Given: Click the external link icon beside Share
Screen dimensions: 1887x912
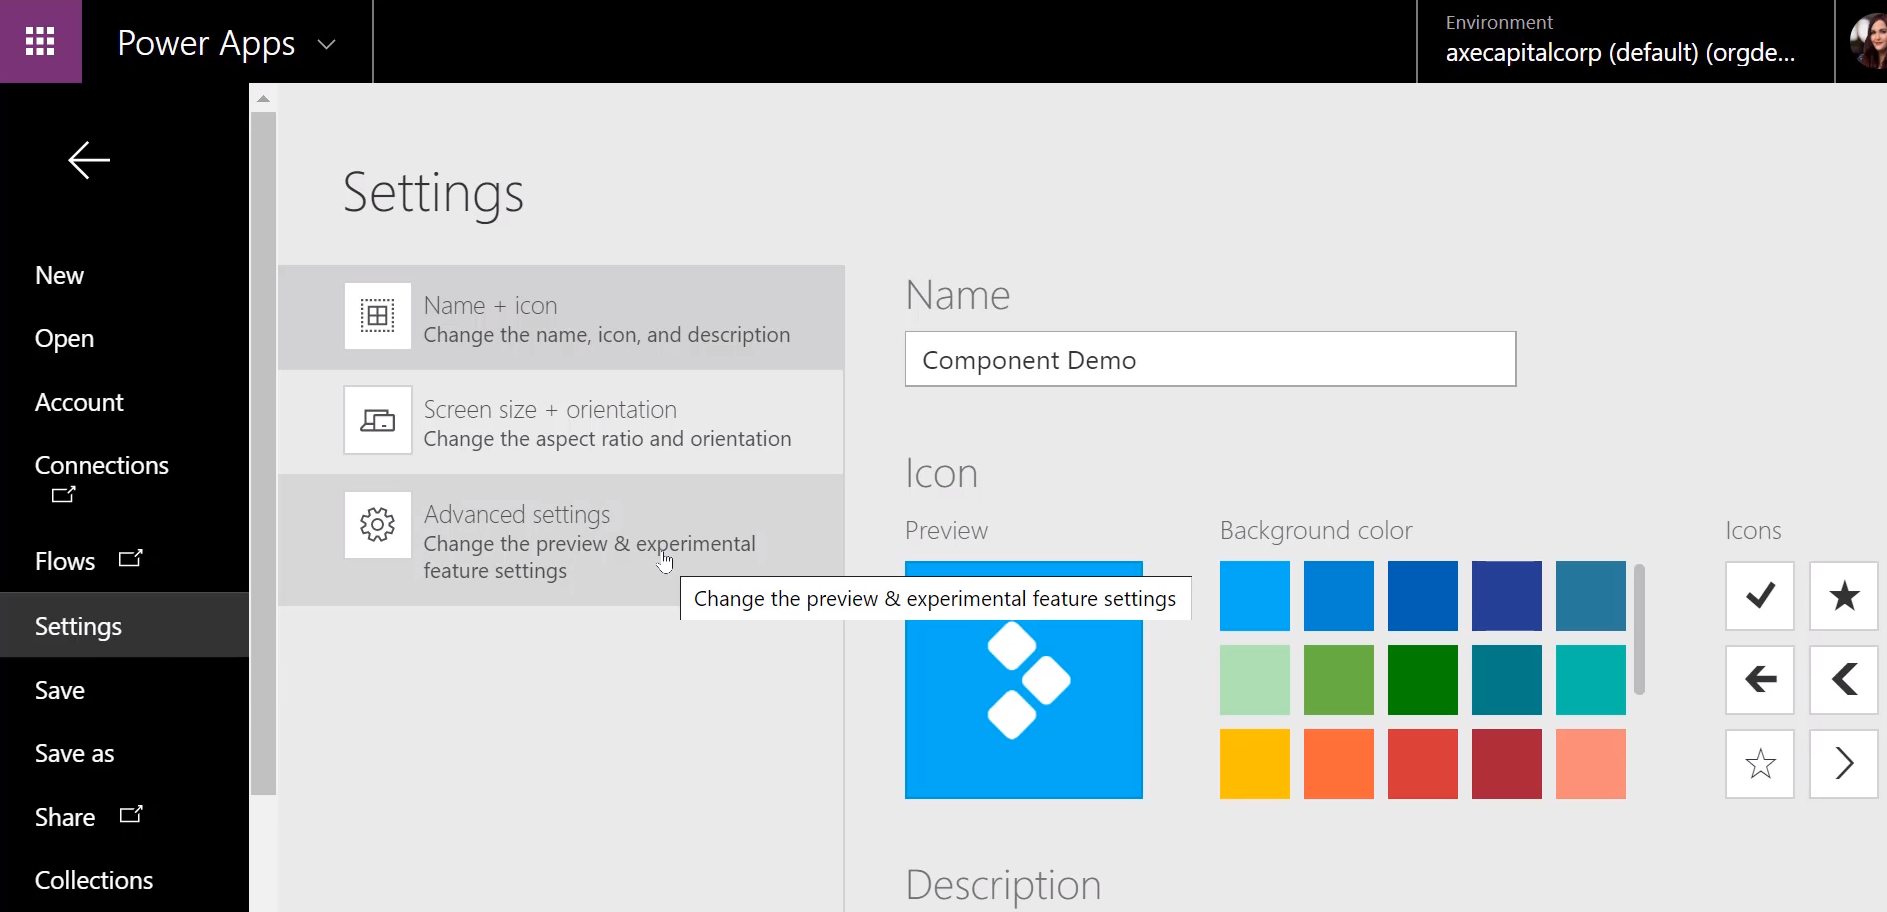Looking at the screenshot, I should (x=131, y=814).
